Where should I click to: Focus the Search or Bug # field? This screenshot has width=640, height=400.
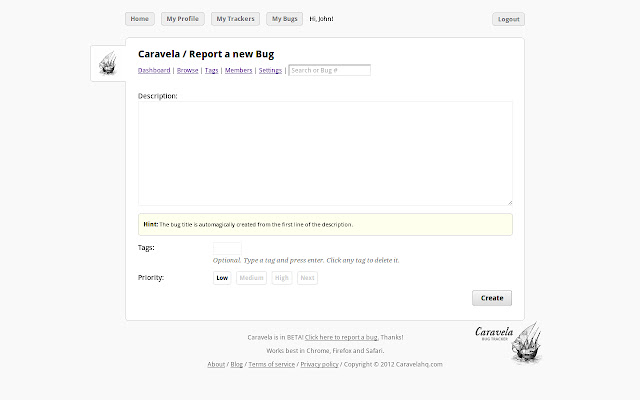(329, 70)
